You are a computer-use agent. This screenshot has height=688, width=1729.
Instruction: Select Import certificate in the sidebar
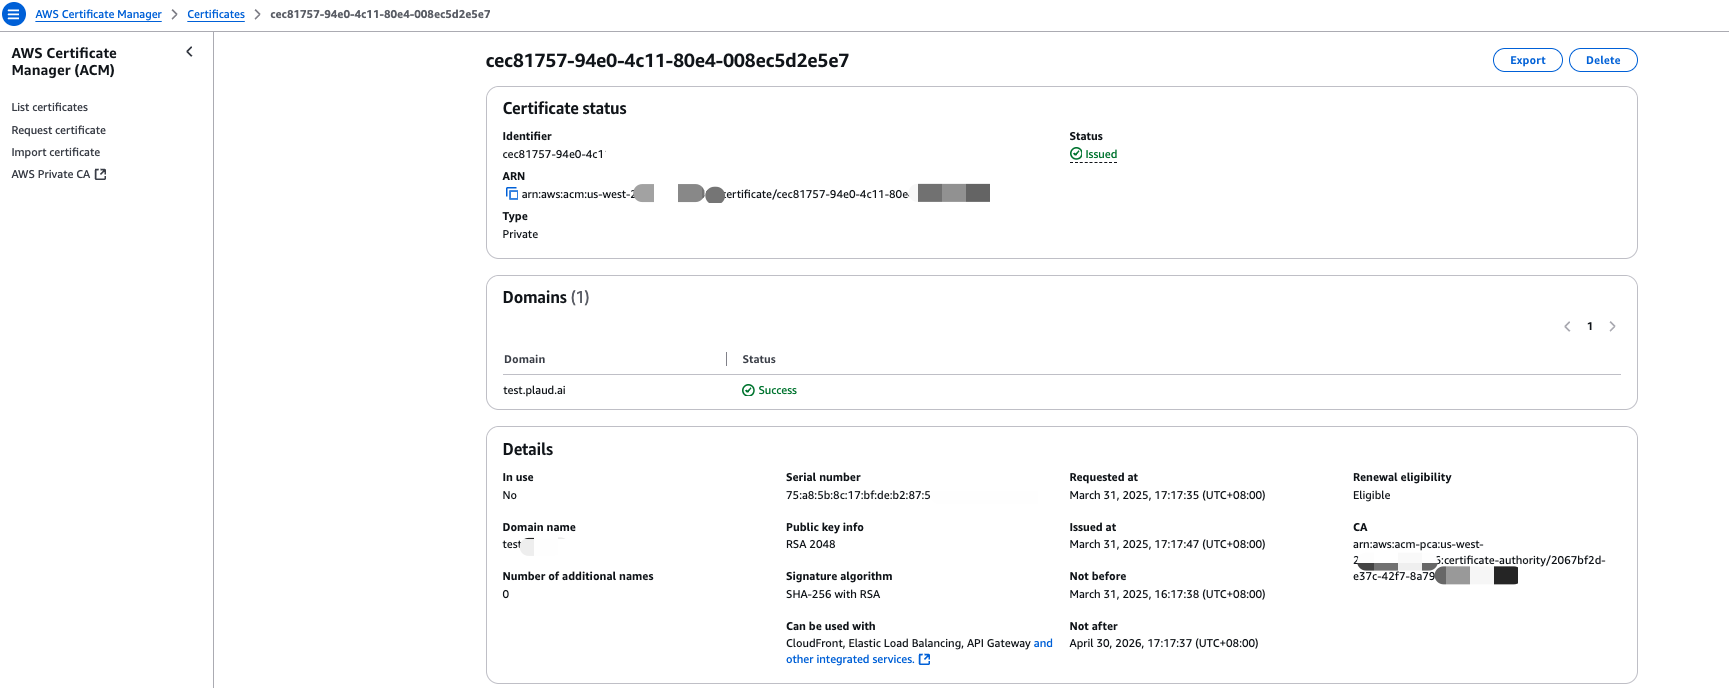pyautogui.click(x=56, y=152)
